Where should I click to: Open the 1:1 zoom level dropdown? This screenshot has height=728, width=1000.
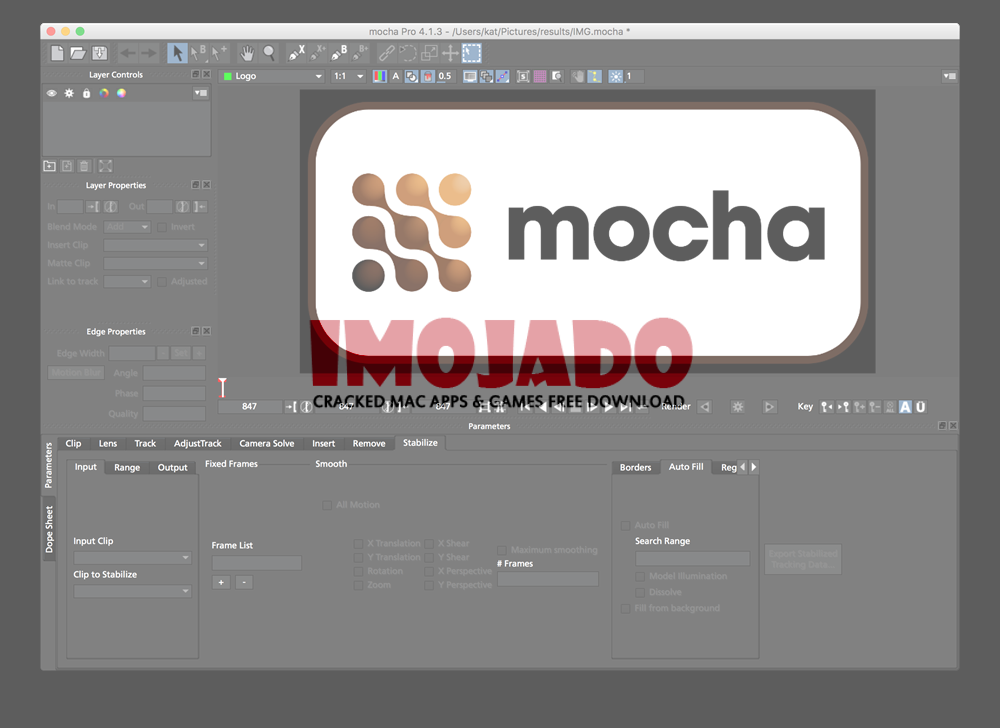350,75
